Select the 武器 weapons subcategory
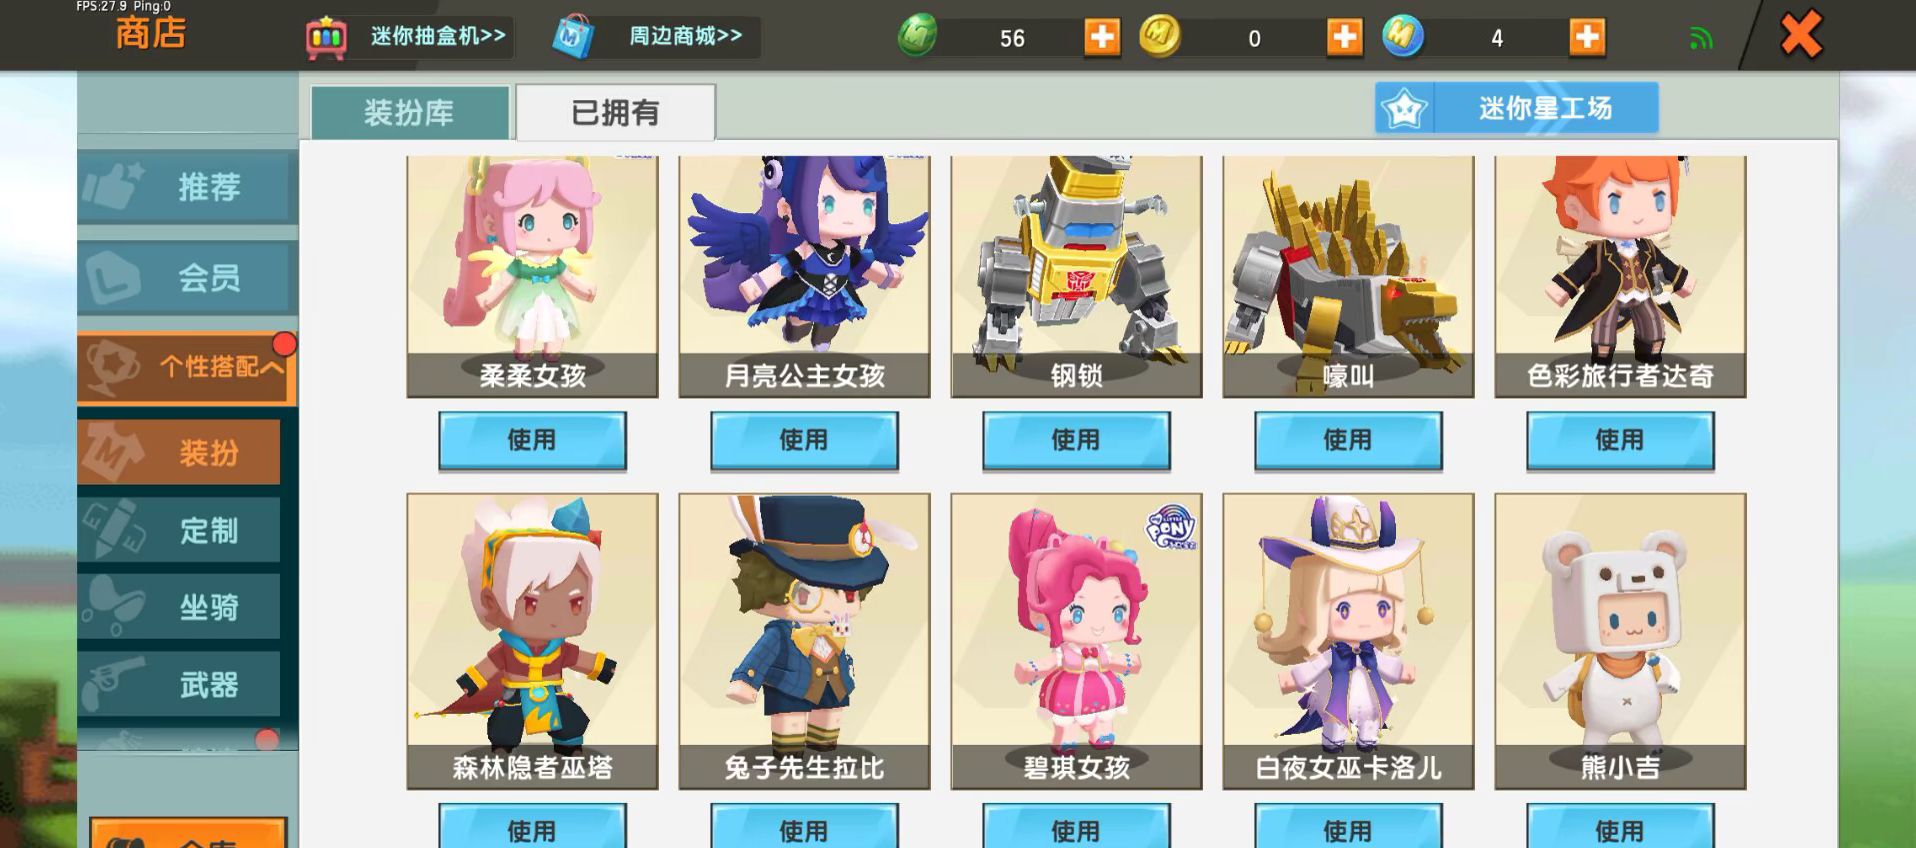The image size is (1916, 848). point(180,685)
